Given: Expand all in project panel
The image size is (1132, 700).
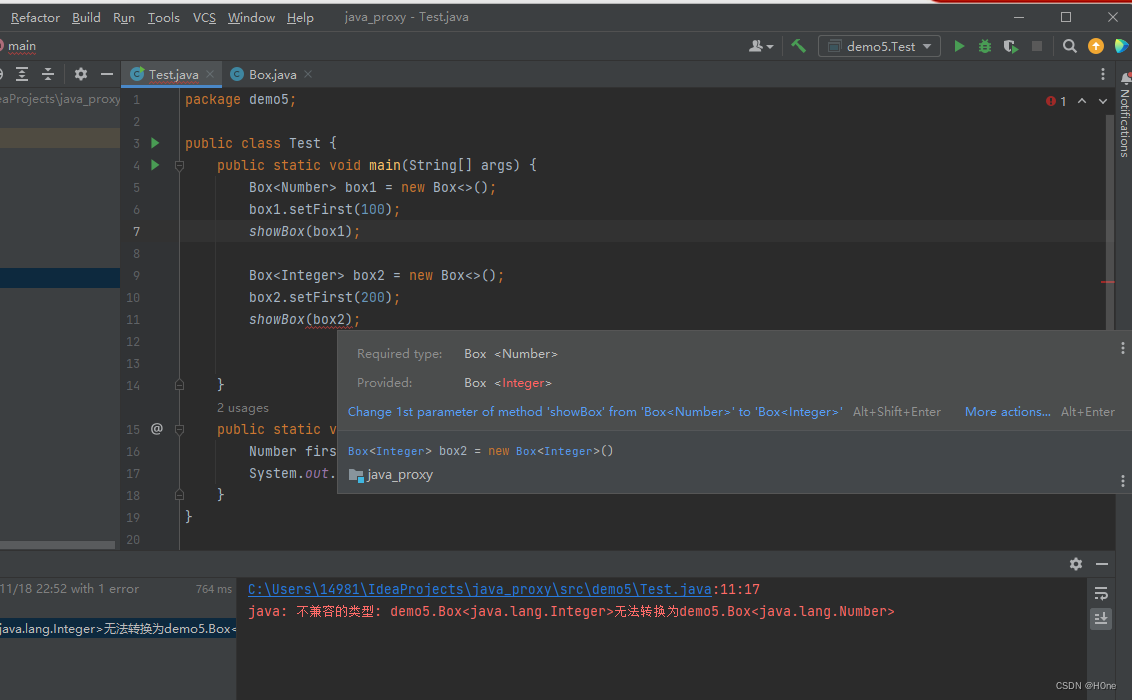Looking at the screenshot, I should tap(22, 74).
